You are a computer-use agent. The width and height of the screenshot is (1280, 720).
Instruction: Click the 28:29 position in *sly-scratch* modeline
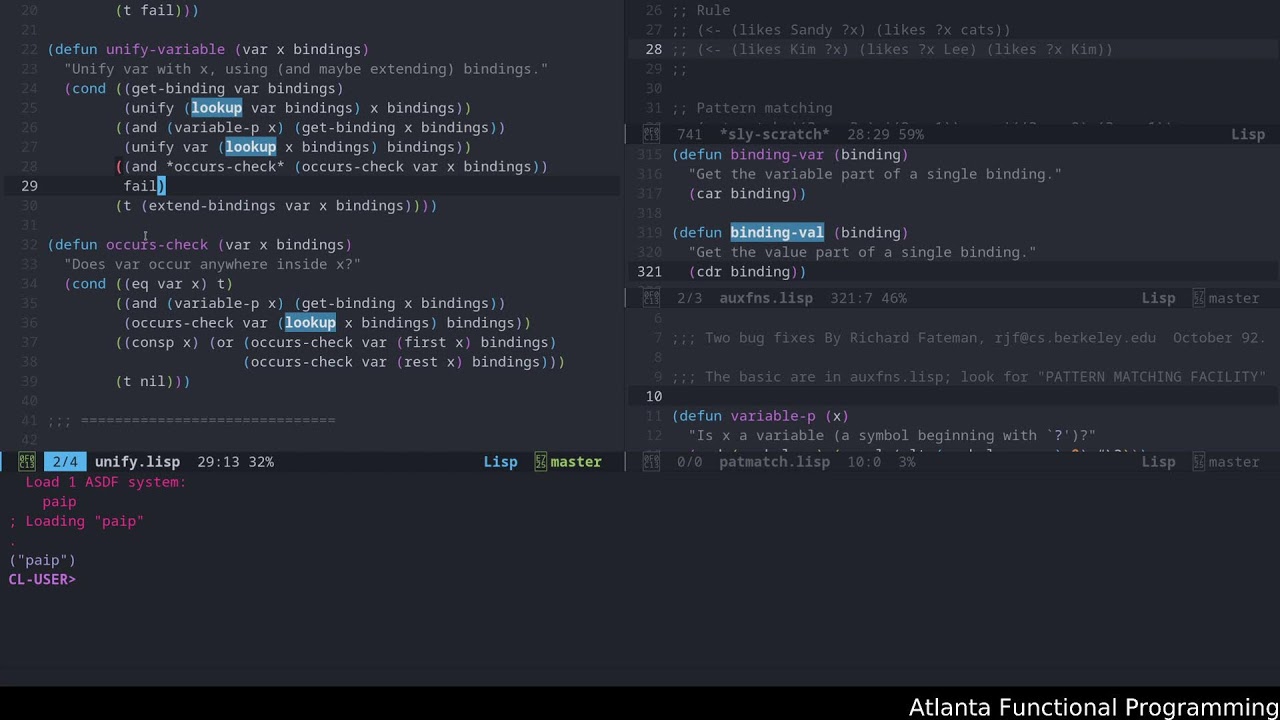click(x=868, y=134)
